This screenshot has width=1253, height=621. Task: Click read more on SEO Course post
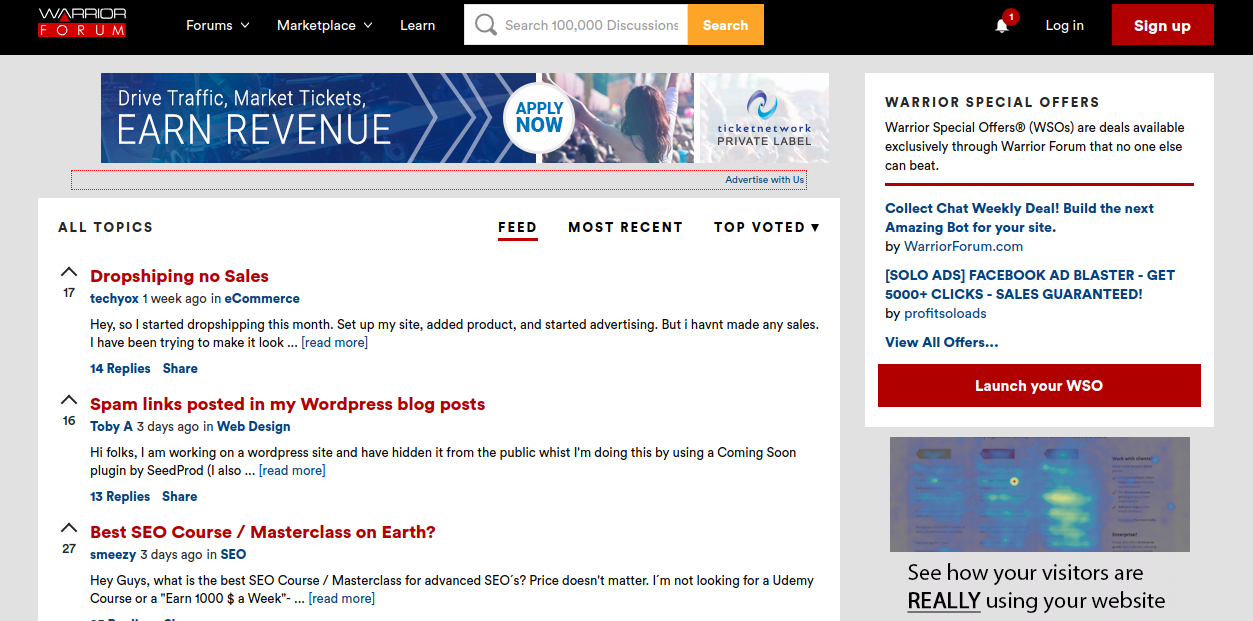(342, 598)
